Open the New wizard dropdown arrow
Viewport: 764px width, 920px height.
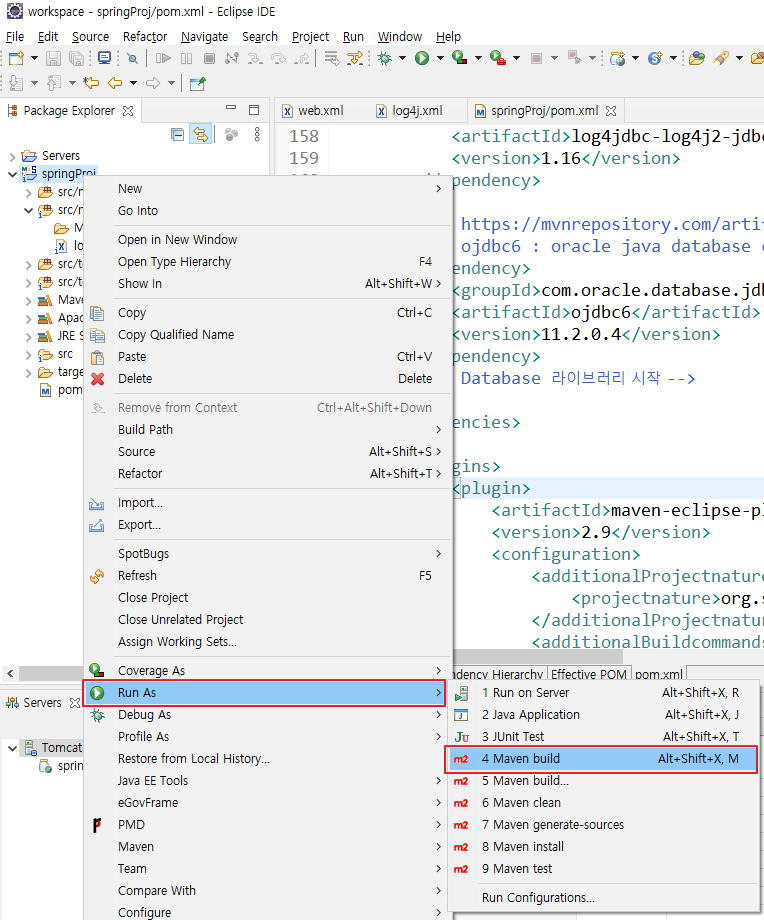click(34, 58)
